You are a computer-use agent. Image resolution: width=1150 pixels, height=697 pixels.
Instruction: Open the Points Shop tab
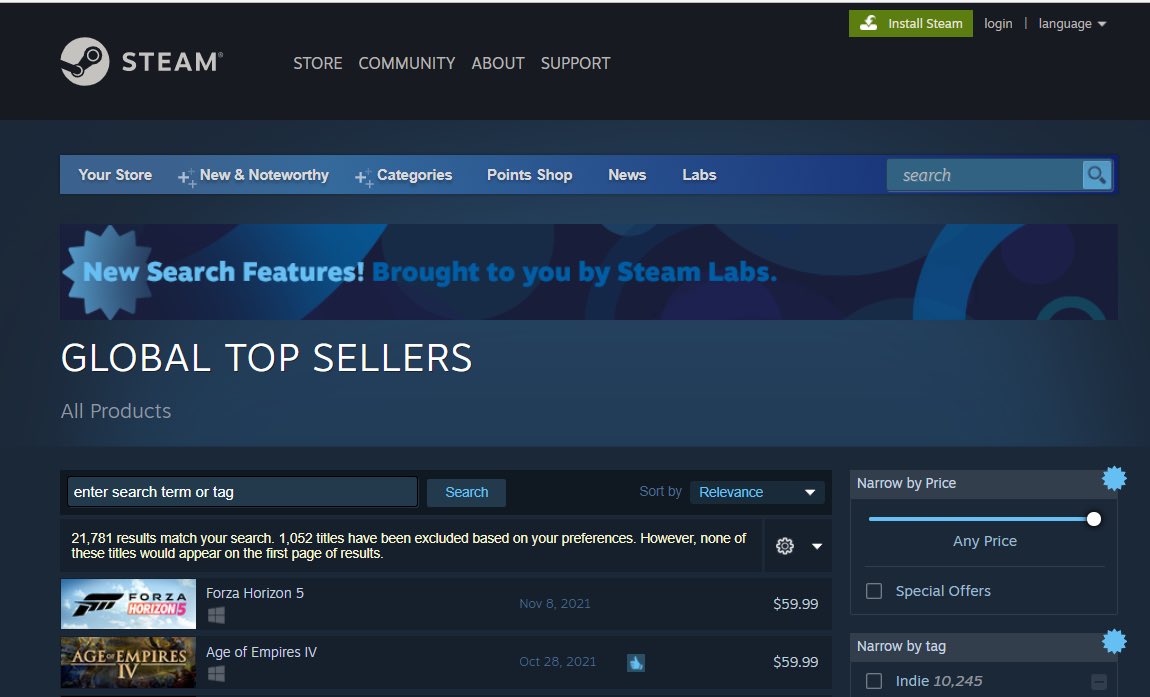click(530, 175)
